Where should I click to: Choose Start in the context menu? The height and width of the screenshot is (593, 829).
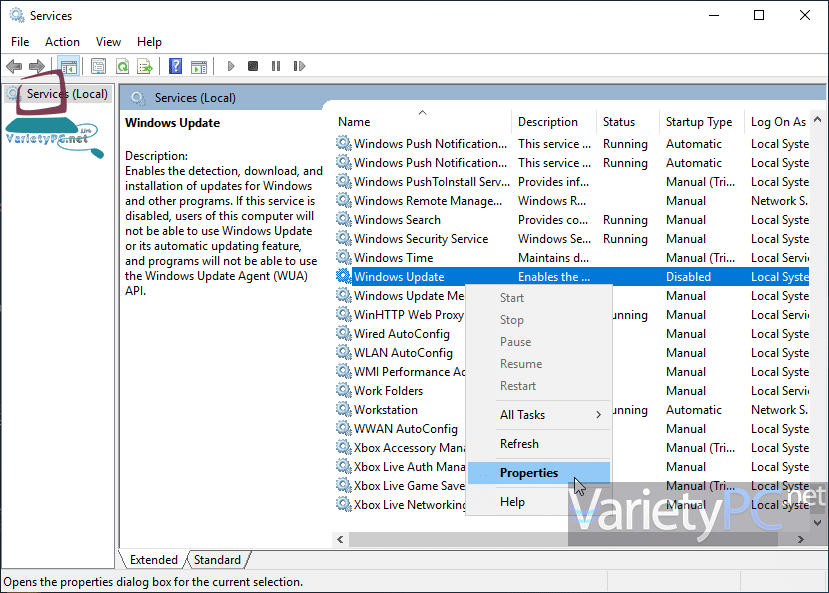(538, 298)
